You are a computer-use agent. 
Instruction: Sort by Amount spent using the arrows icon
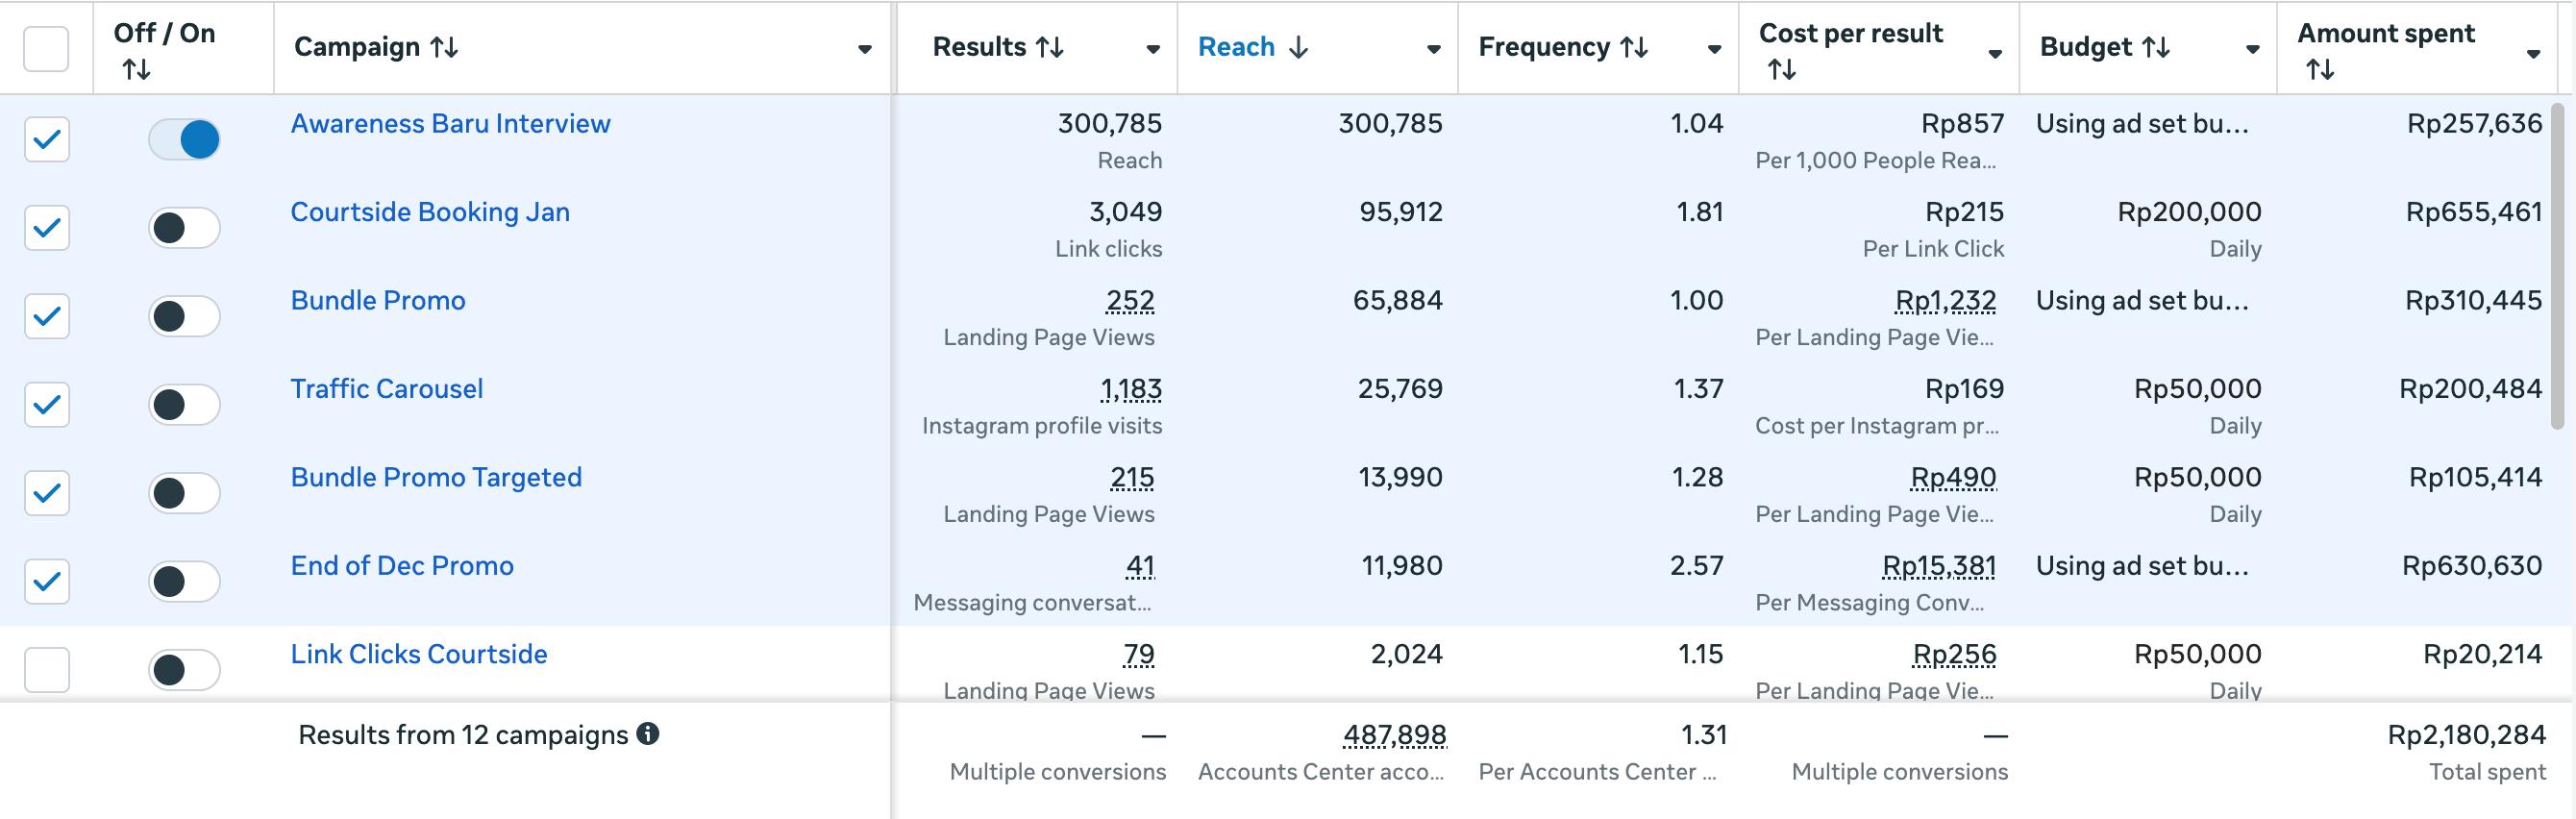pyautogui.click(x=2319, y=70)
